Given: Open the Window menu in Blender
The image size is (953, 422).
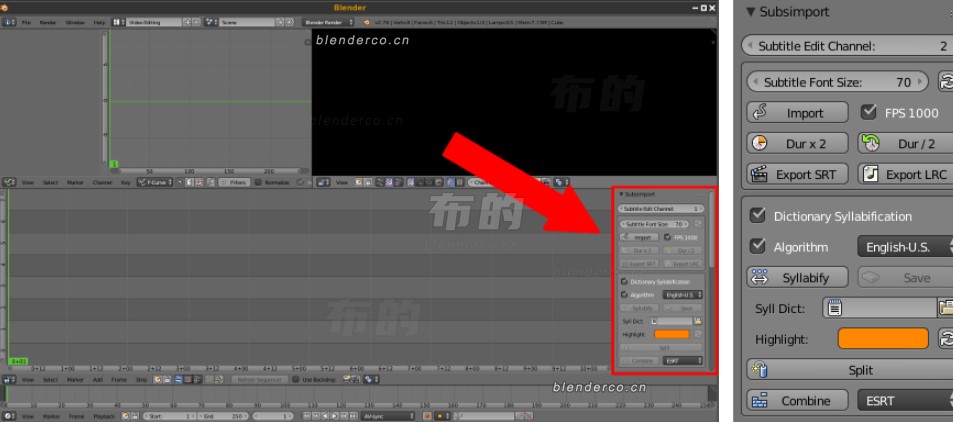Looking at the screenshot, I should (x=75, y=22).
